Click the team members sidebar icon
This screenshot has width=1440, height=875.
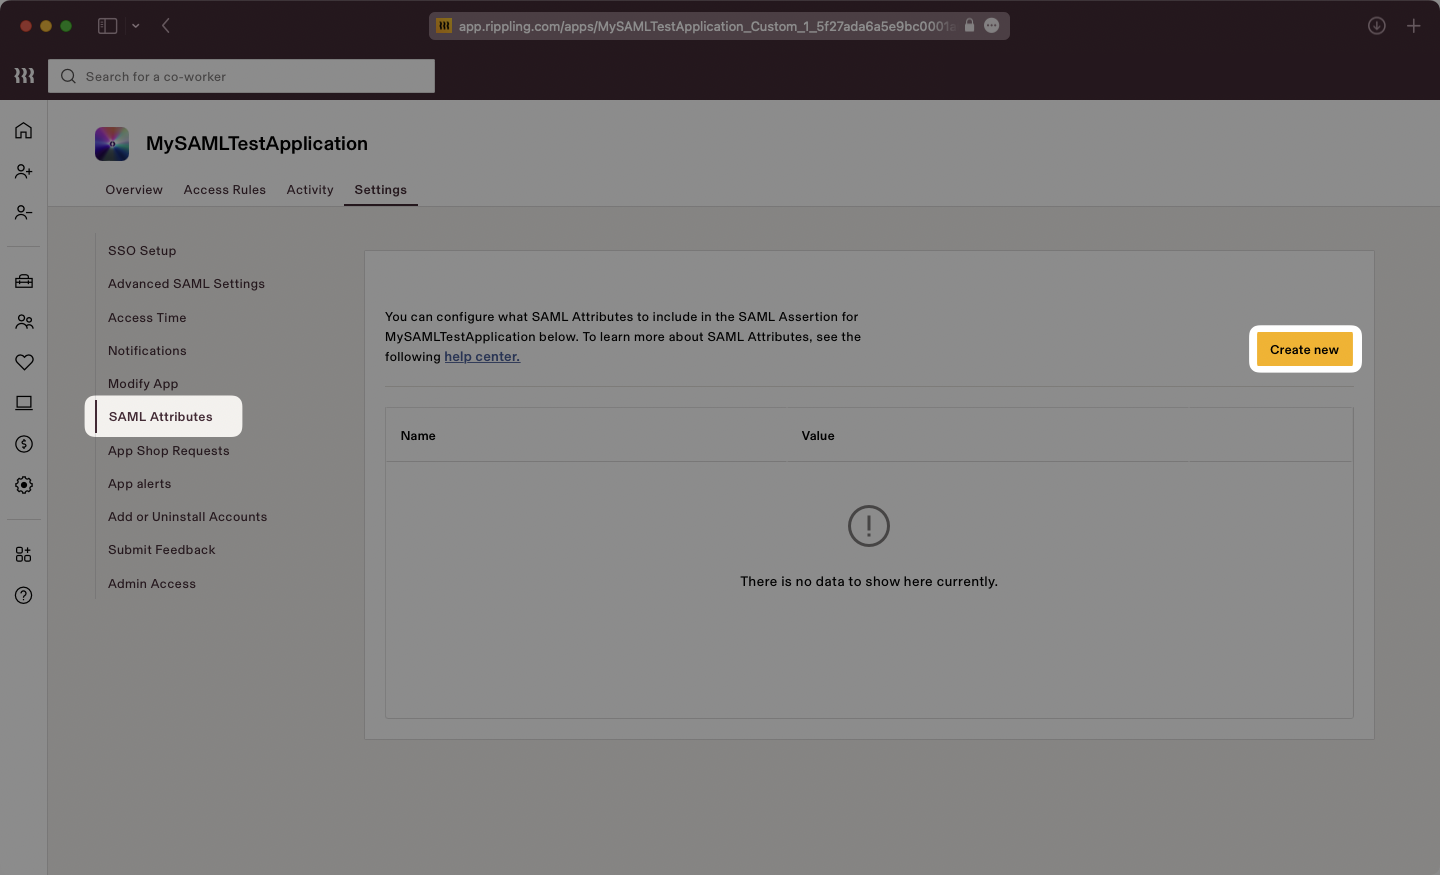(23, 321)
